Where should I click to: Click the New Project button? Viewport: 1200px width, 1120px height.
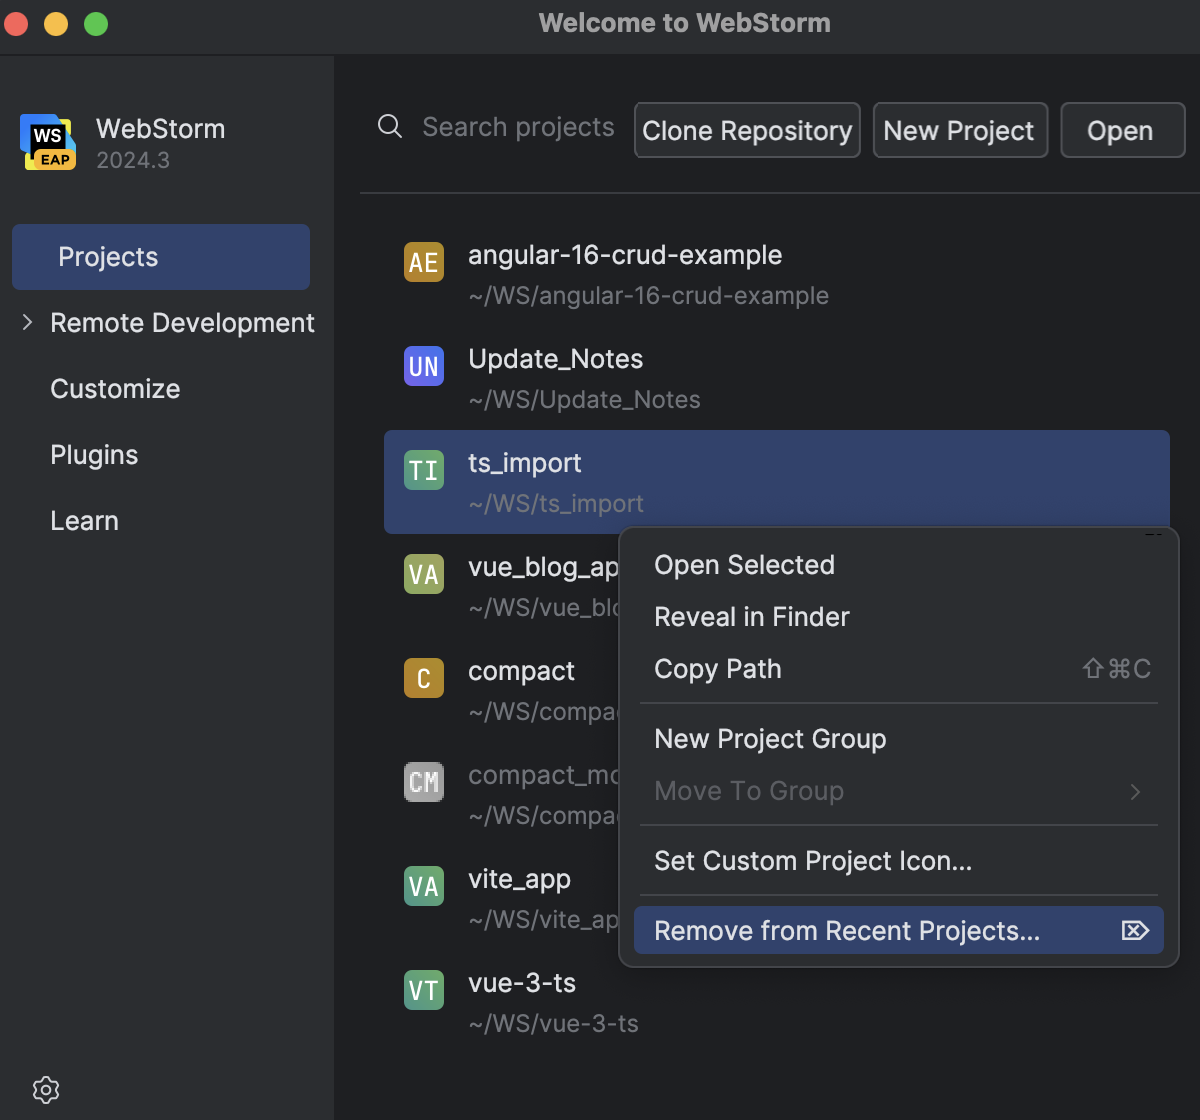[x=959, y=130]
